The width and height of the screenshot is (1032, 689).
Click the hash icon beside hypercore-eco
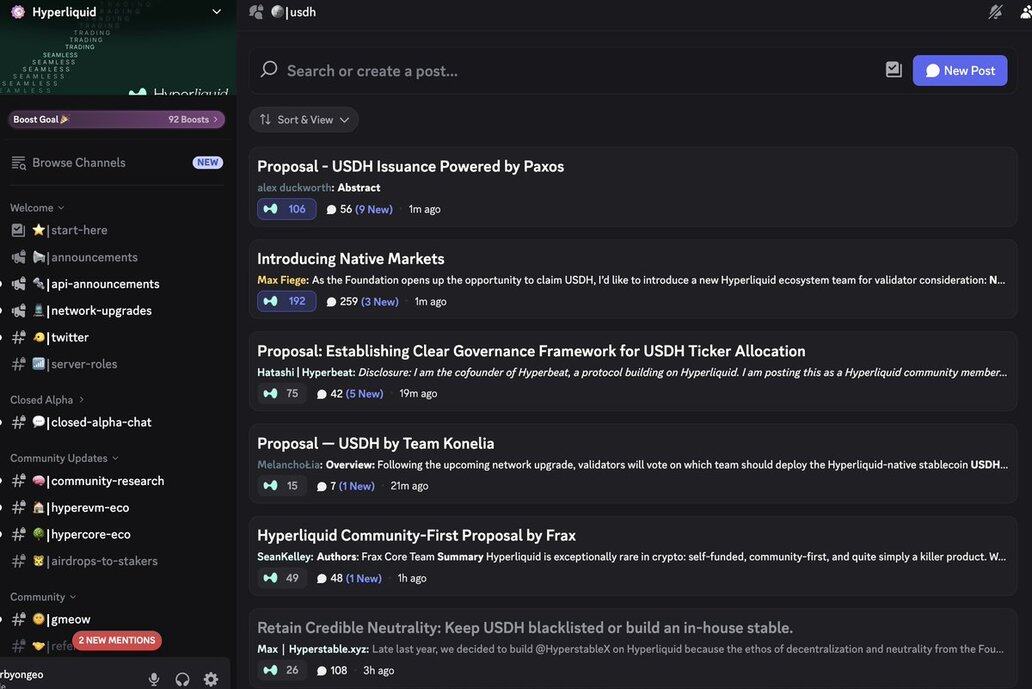click(18, 534)
